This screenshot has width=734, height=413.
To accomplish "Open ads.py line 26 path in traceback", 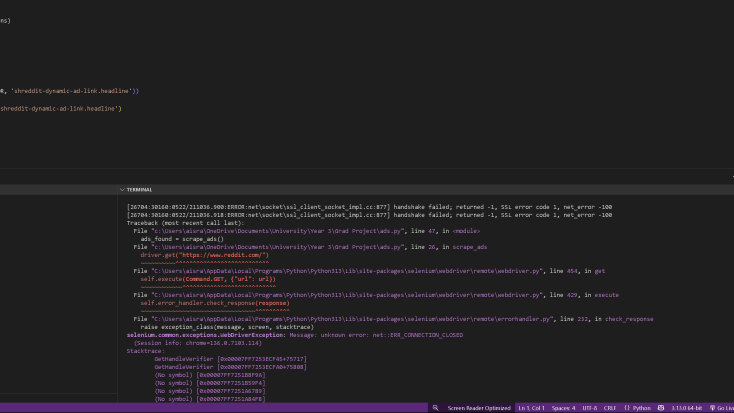I will click(x=278, y=247).
